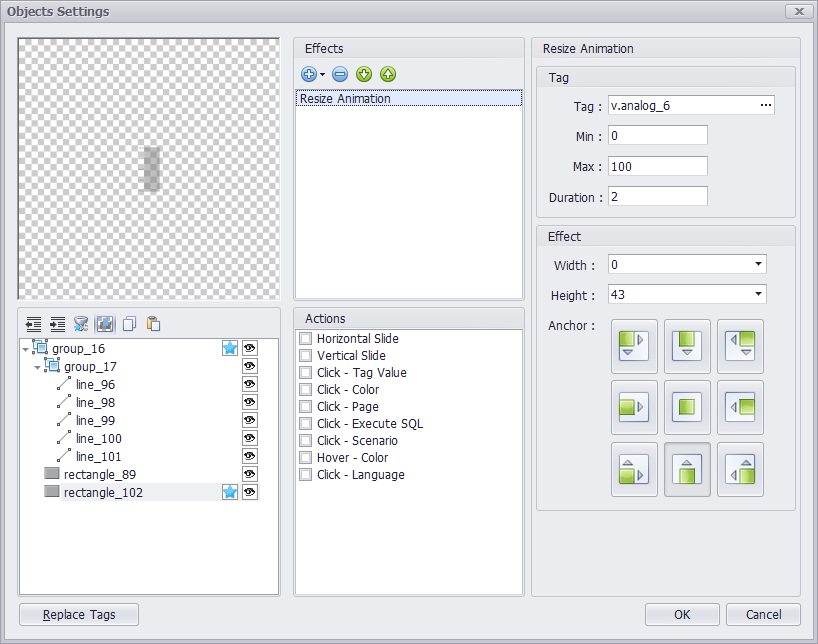Toggle the visibility of rectangle_89
Image resolution: width=818 pixels, height=644 pixels.
[249, 474]
